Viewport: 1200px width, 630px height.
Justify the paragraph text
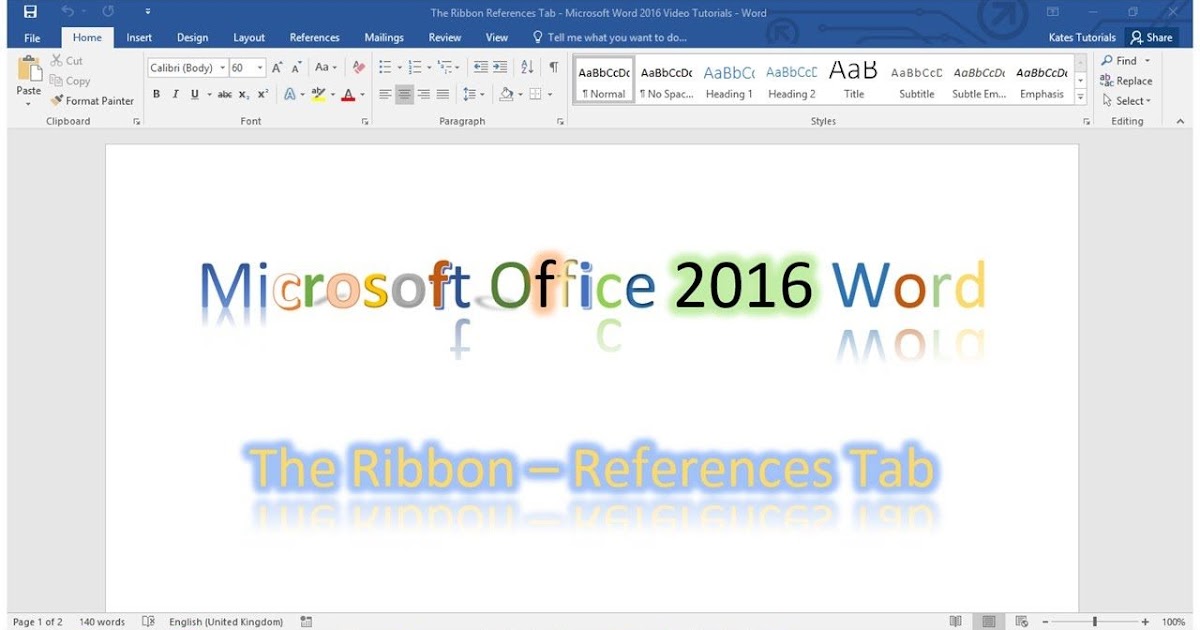tap(442, 94)
